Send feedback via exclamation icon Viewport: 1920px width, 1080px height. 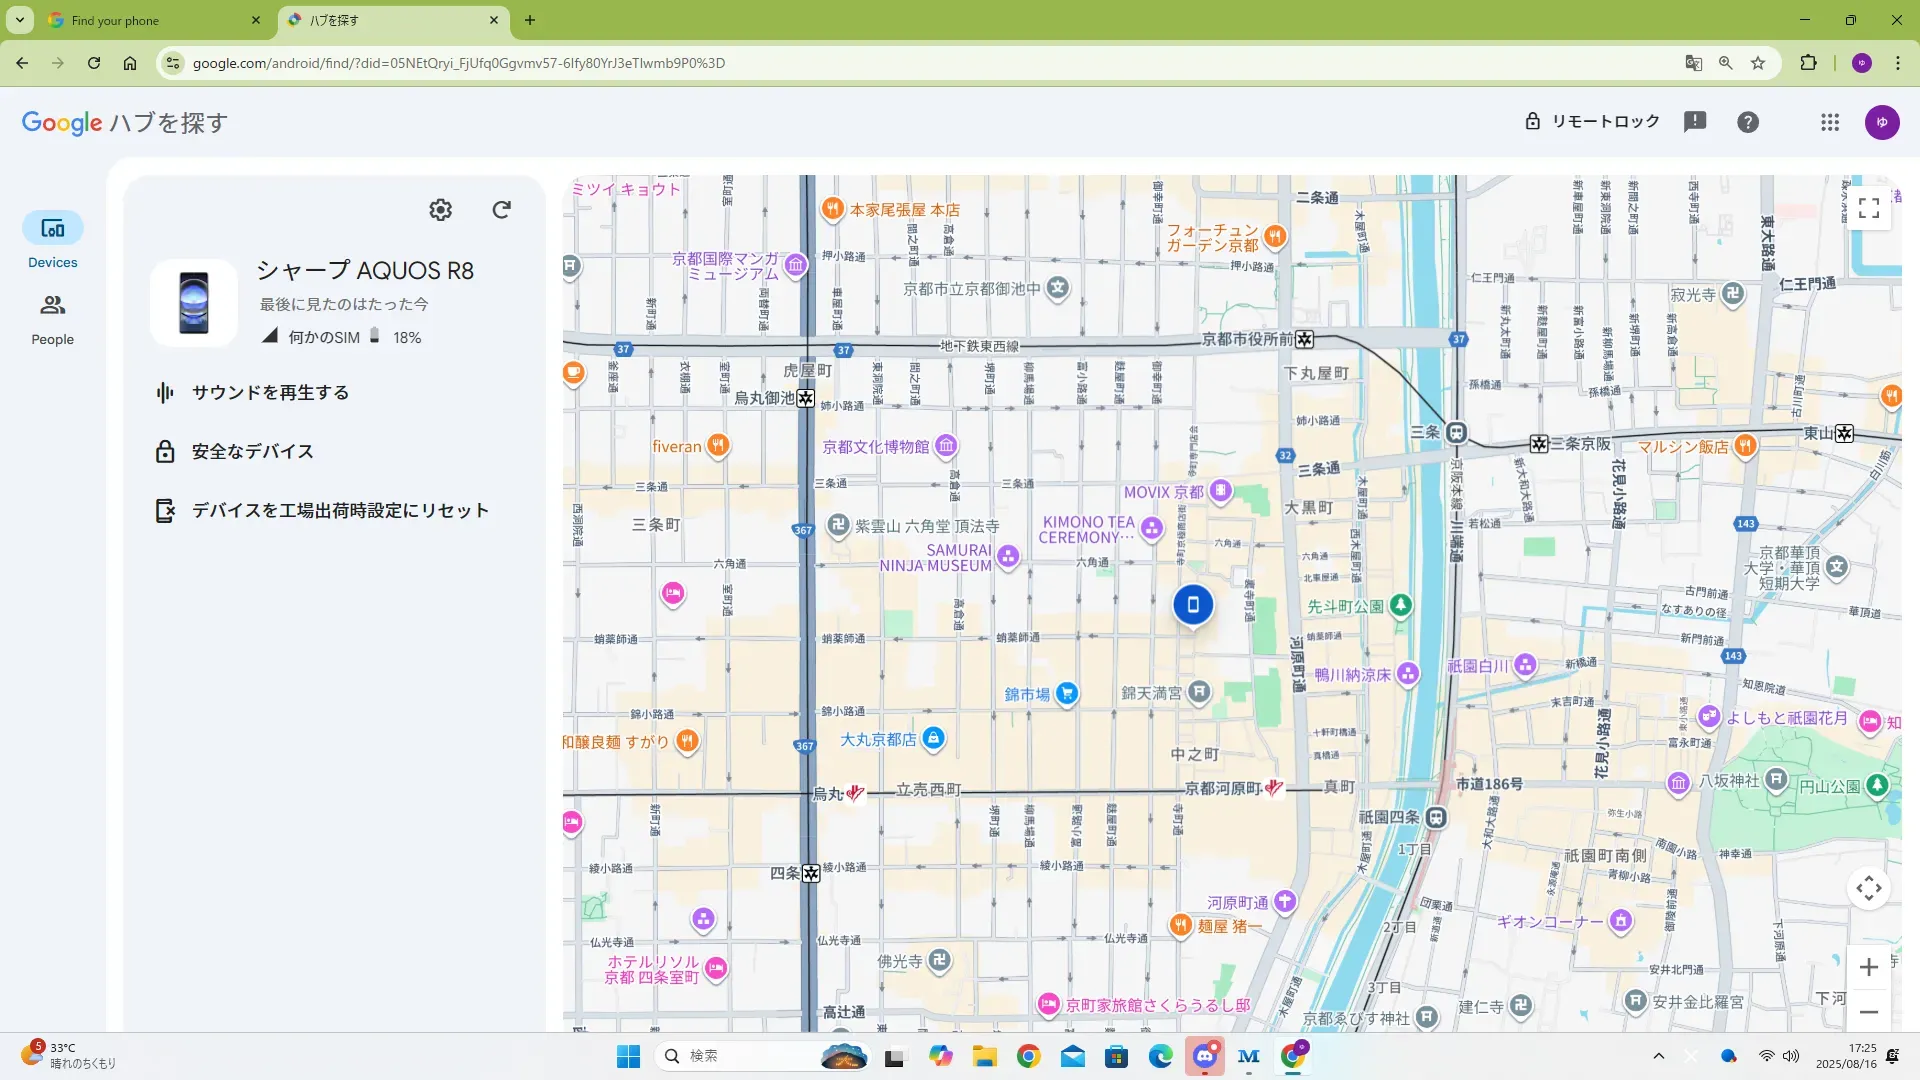click(x=1694, y=122)
